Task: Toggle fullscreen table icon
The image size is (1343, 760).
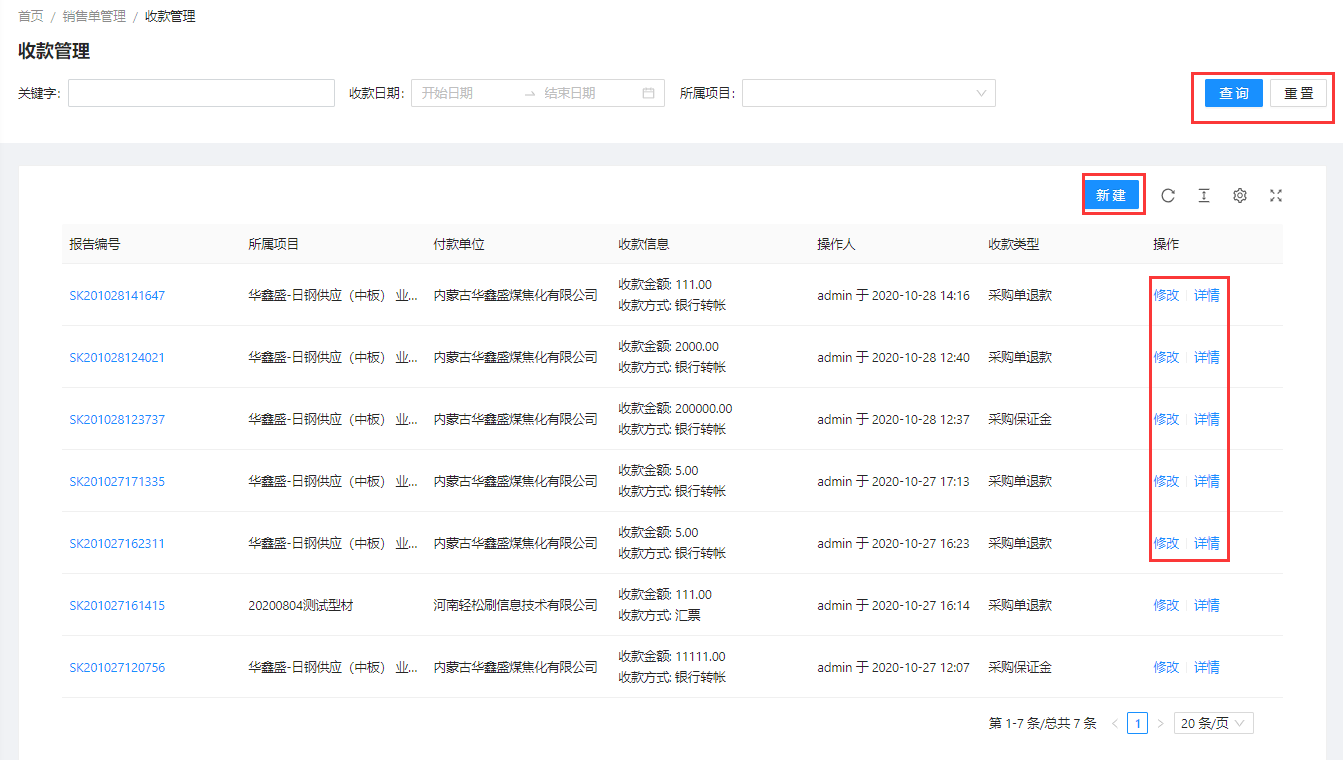Action: (1276, 196)
